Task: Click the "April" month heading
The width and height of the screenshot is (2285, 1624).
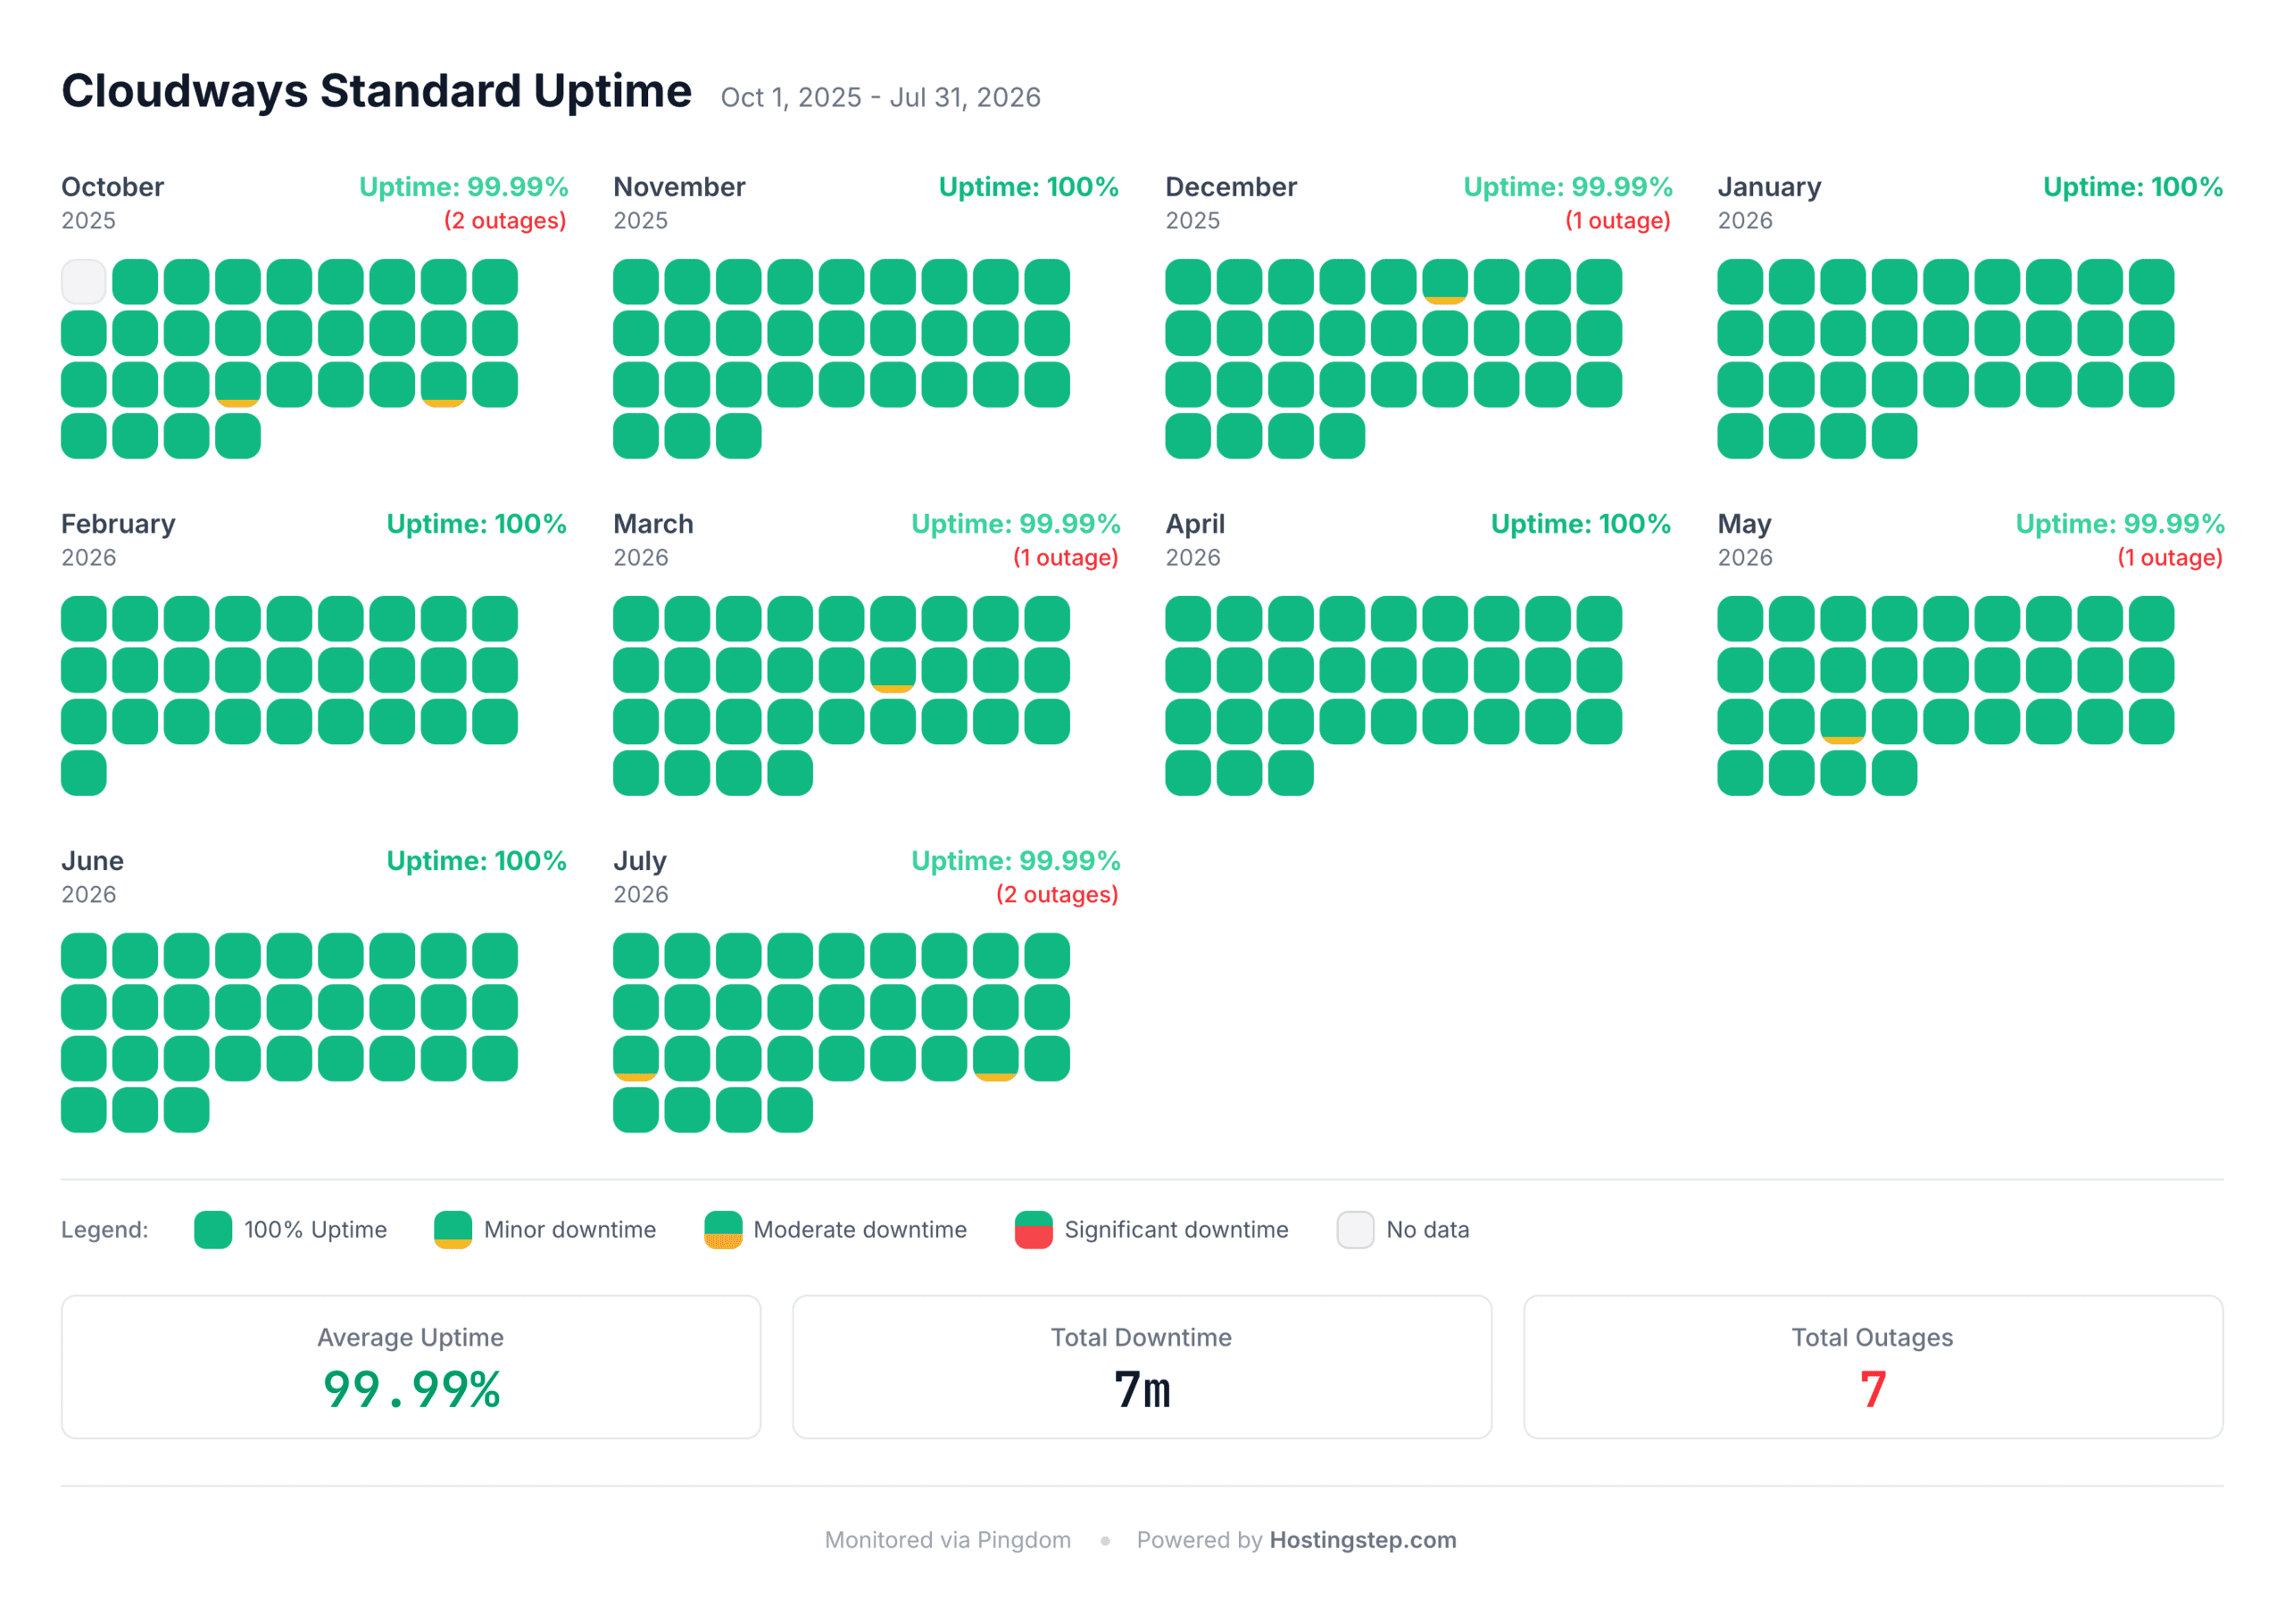Action: tap(1195, 524)
